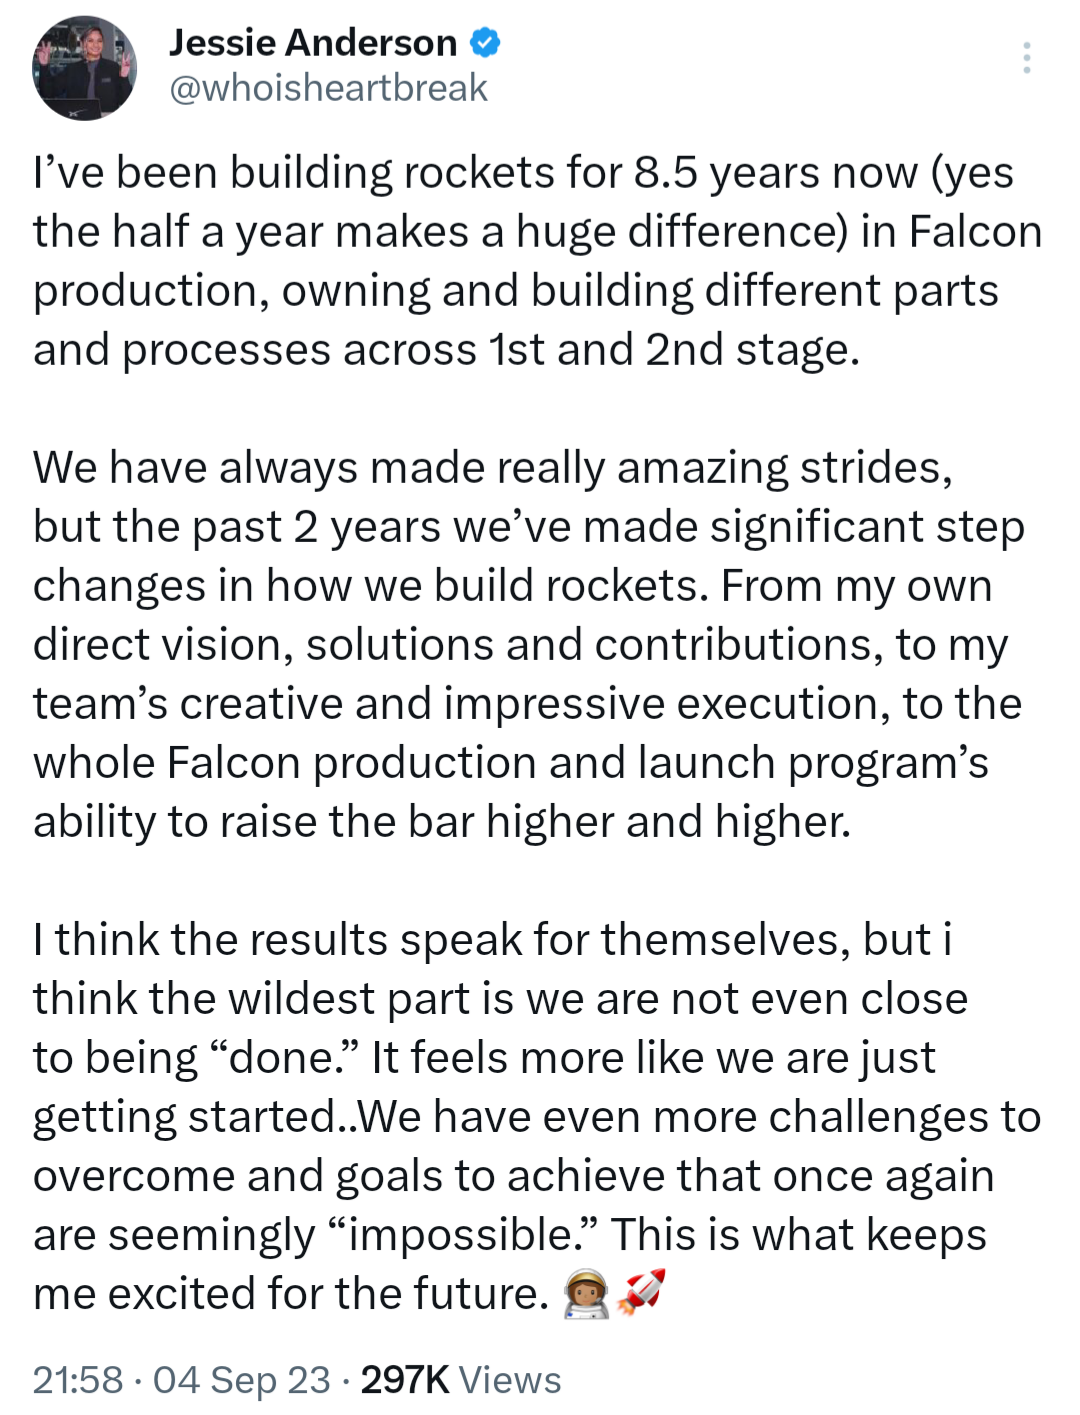Click the line "and processes across 1st and 2nd stage."
The height and width of the screenshot is (1415, 1080).
point(446,350)
